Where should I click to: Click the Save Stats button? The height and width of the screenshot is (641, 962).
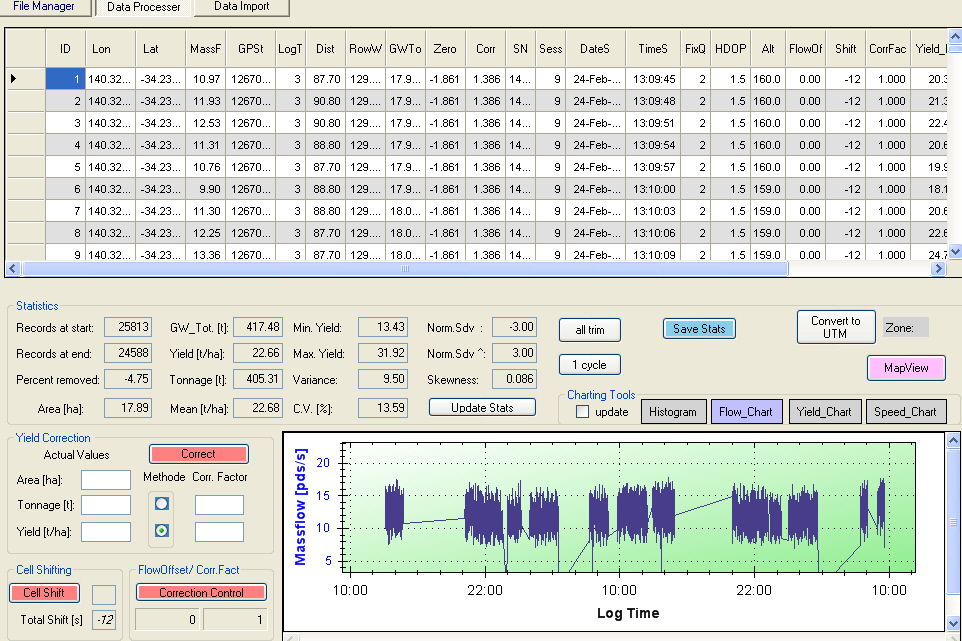pyautogui.click(x=699, y=329)
